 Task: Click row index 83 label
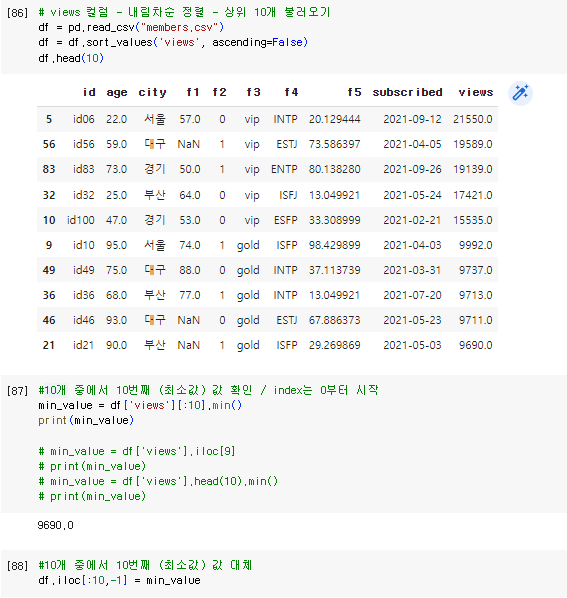pyautogui.click(x=49, y=169)
